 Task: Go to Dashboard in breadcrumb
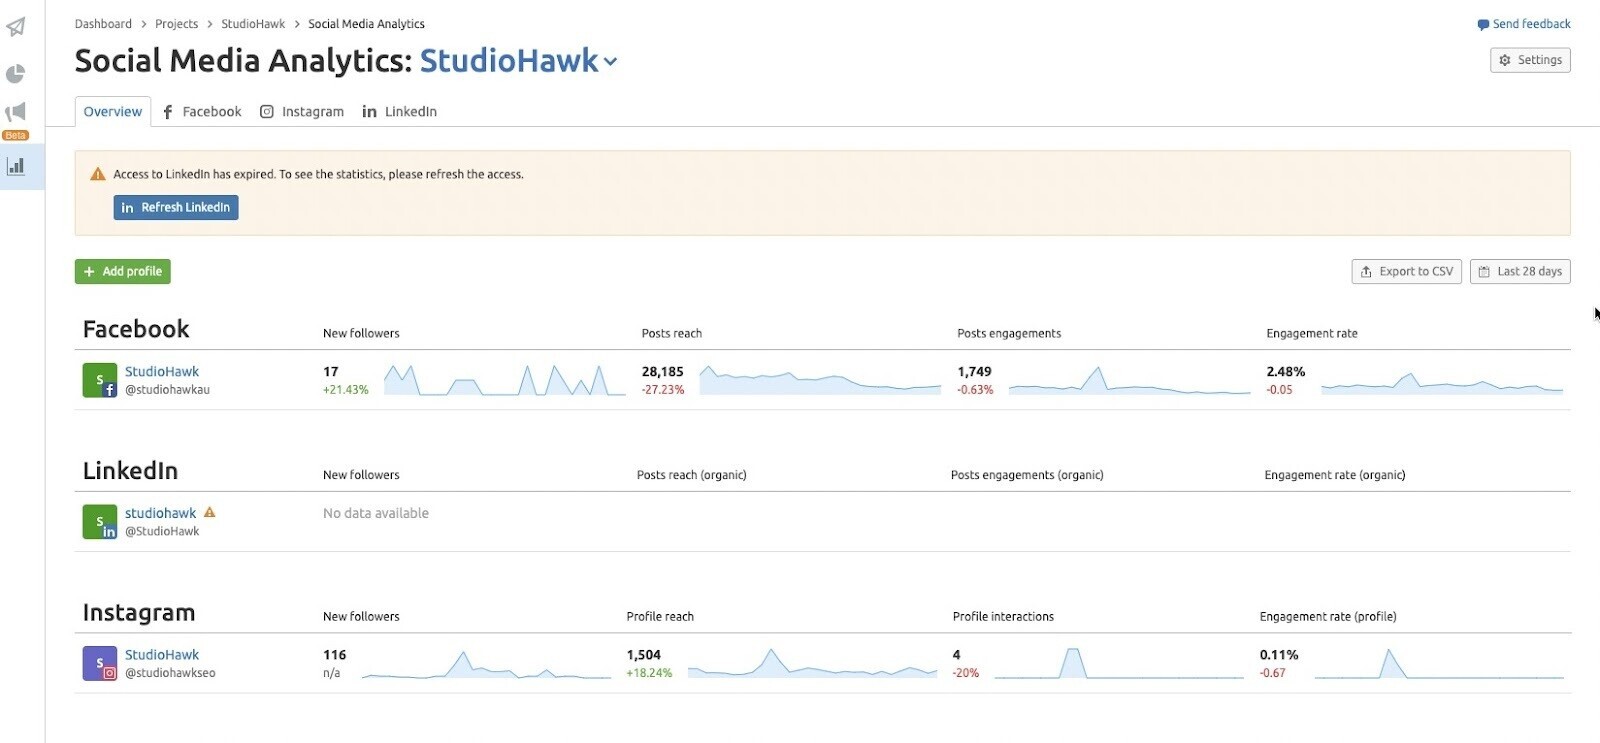(x=103, y=24)
